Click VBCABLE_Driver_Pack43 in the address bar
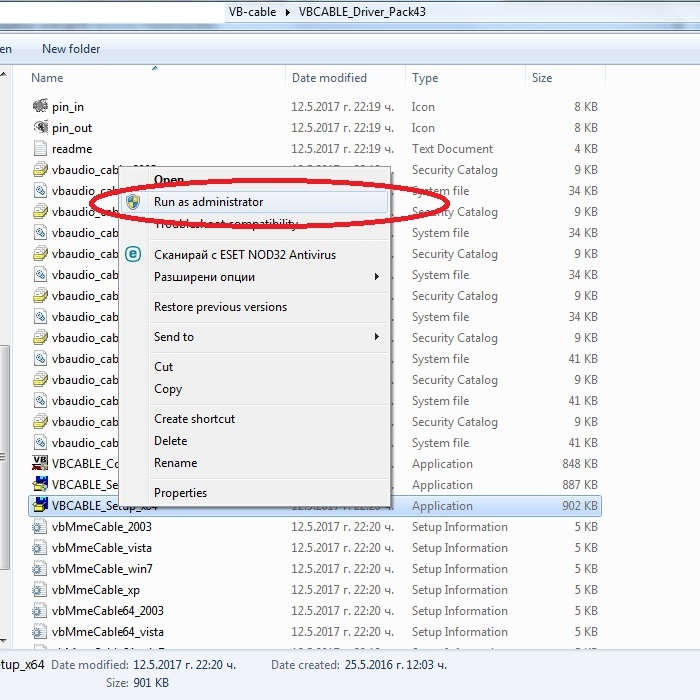700x700 pixels. coord(362,12)
